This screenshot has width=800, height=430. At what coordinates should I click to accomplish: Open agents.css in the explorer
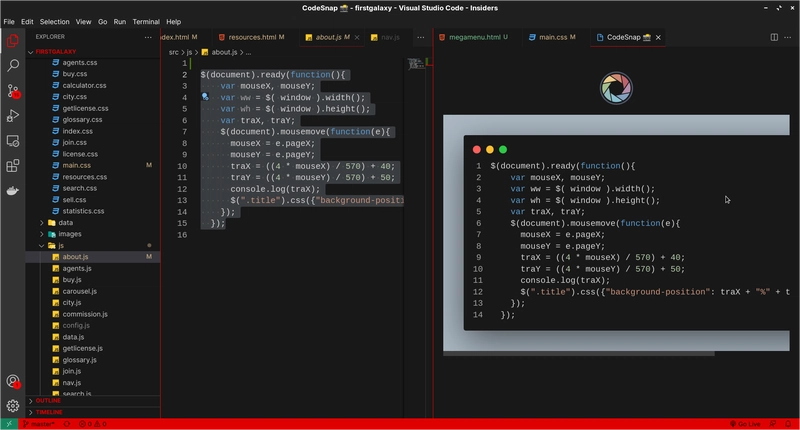coord(80,63)
